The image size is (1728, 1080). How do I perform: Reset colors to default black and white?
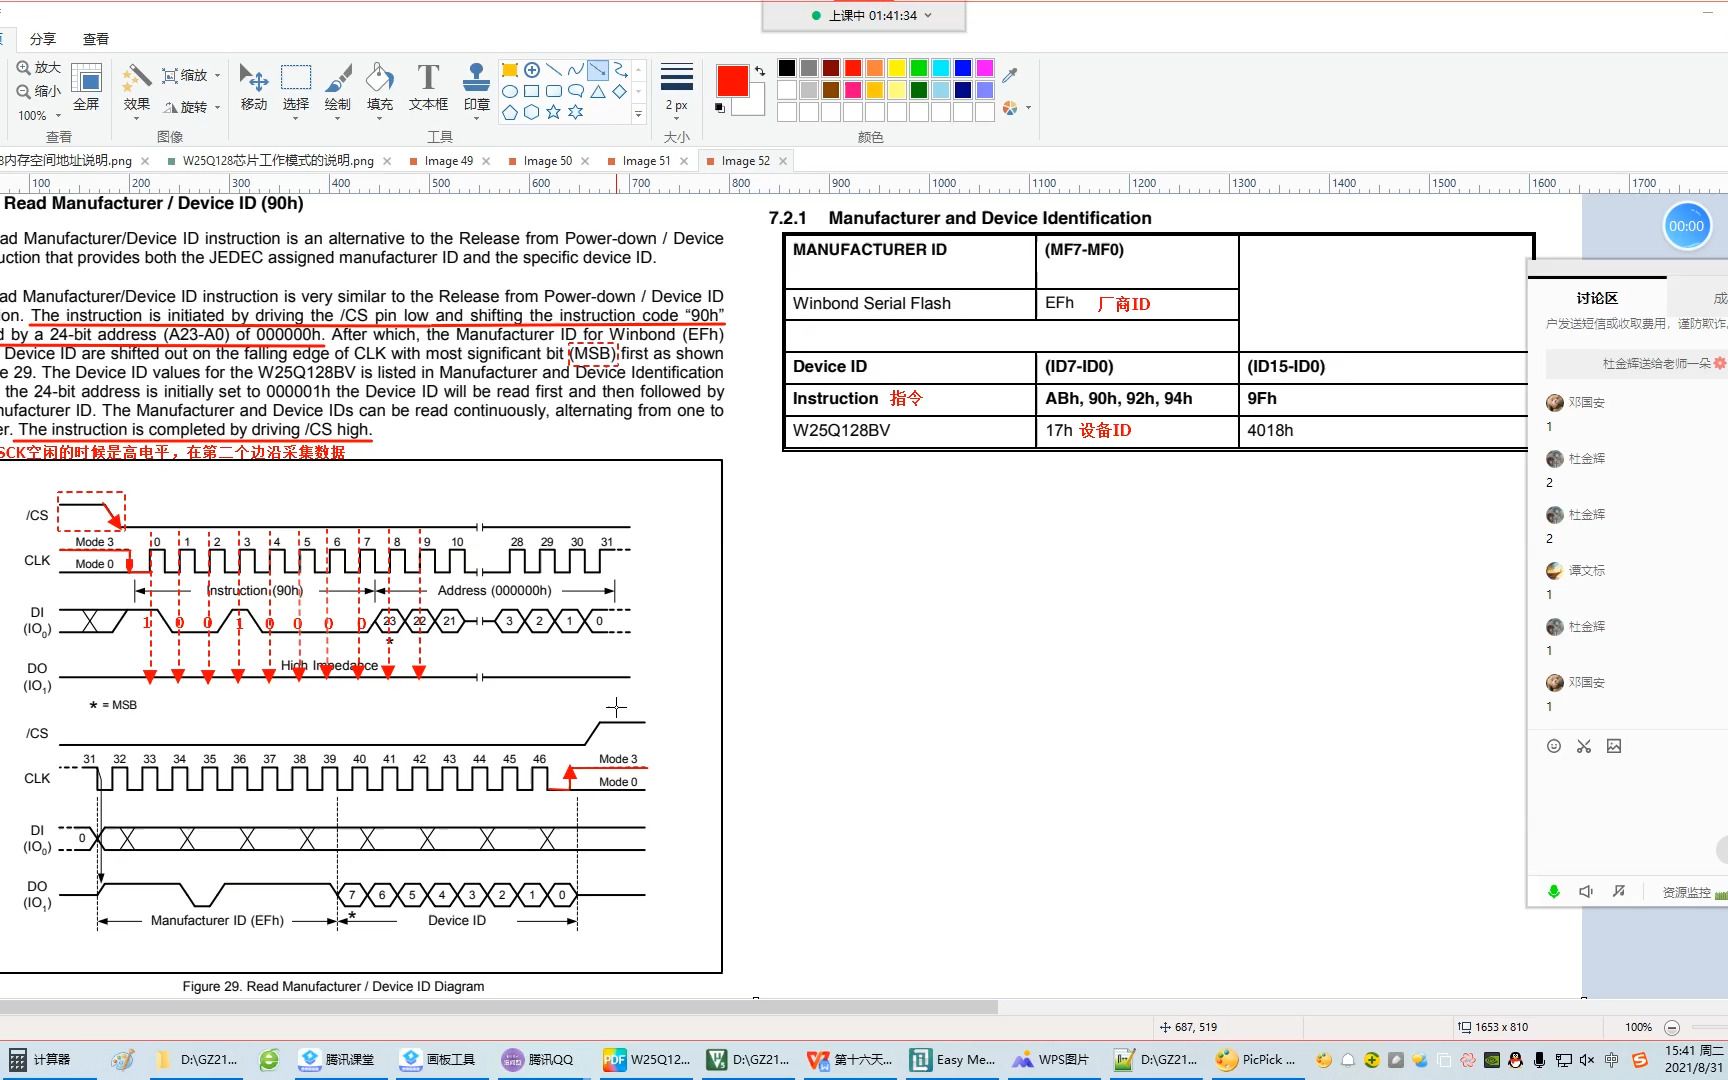point(720,107)
